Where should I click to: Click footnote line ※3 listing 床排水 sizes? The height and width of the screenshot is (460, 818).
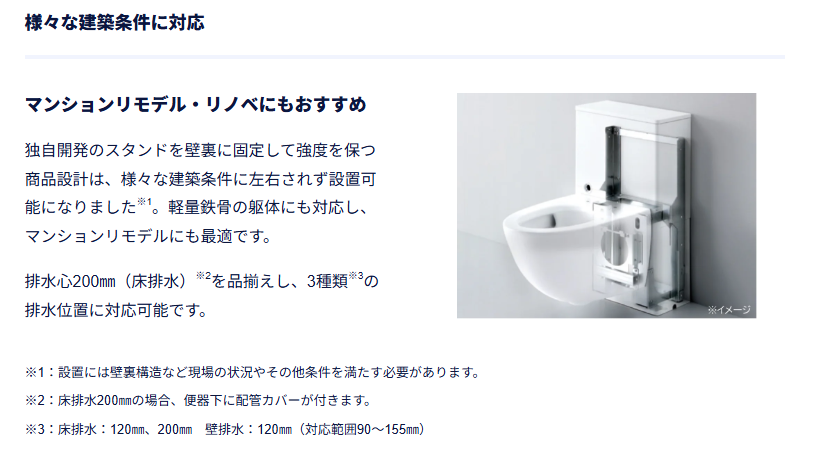(x=225, y=429)
